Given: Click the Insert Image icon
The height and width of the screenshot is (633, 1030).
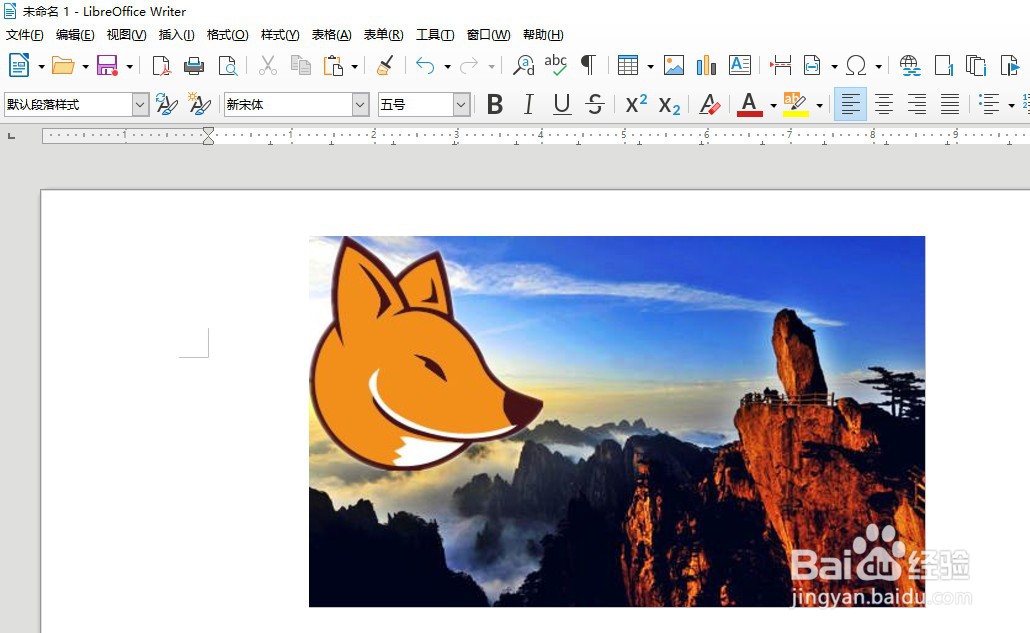Looking at the screenshot, I should click(674, 66).
